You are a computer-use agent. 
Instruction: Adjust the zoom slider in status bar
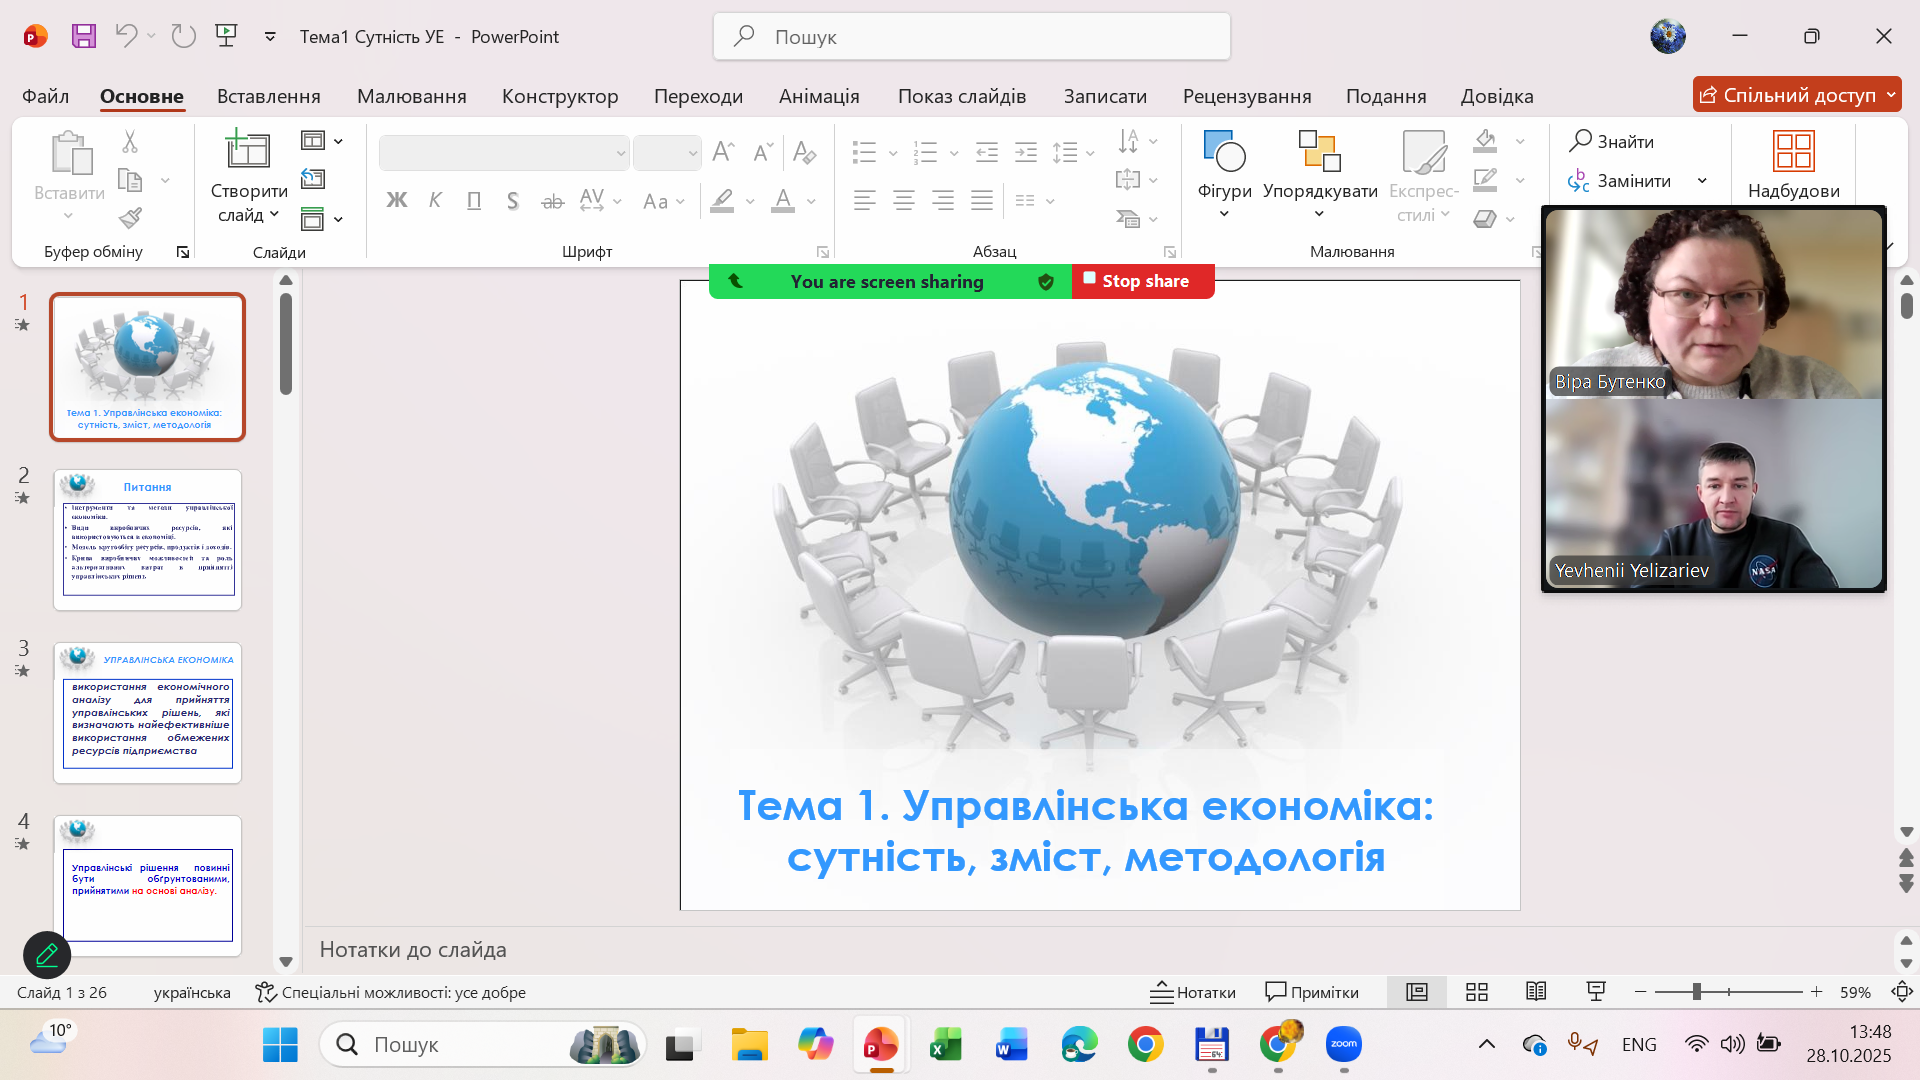[1696, 992]
